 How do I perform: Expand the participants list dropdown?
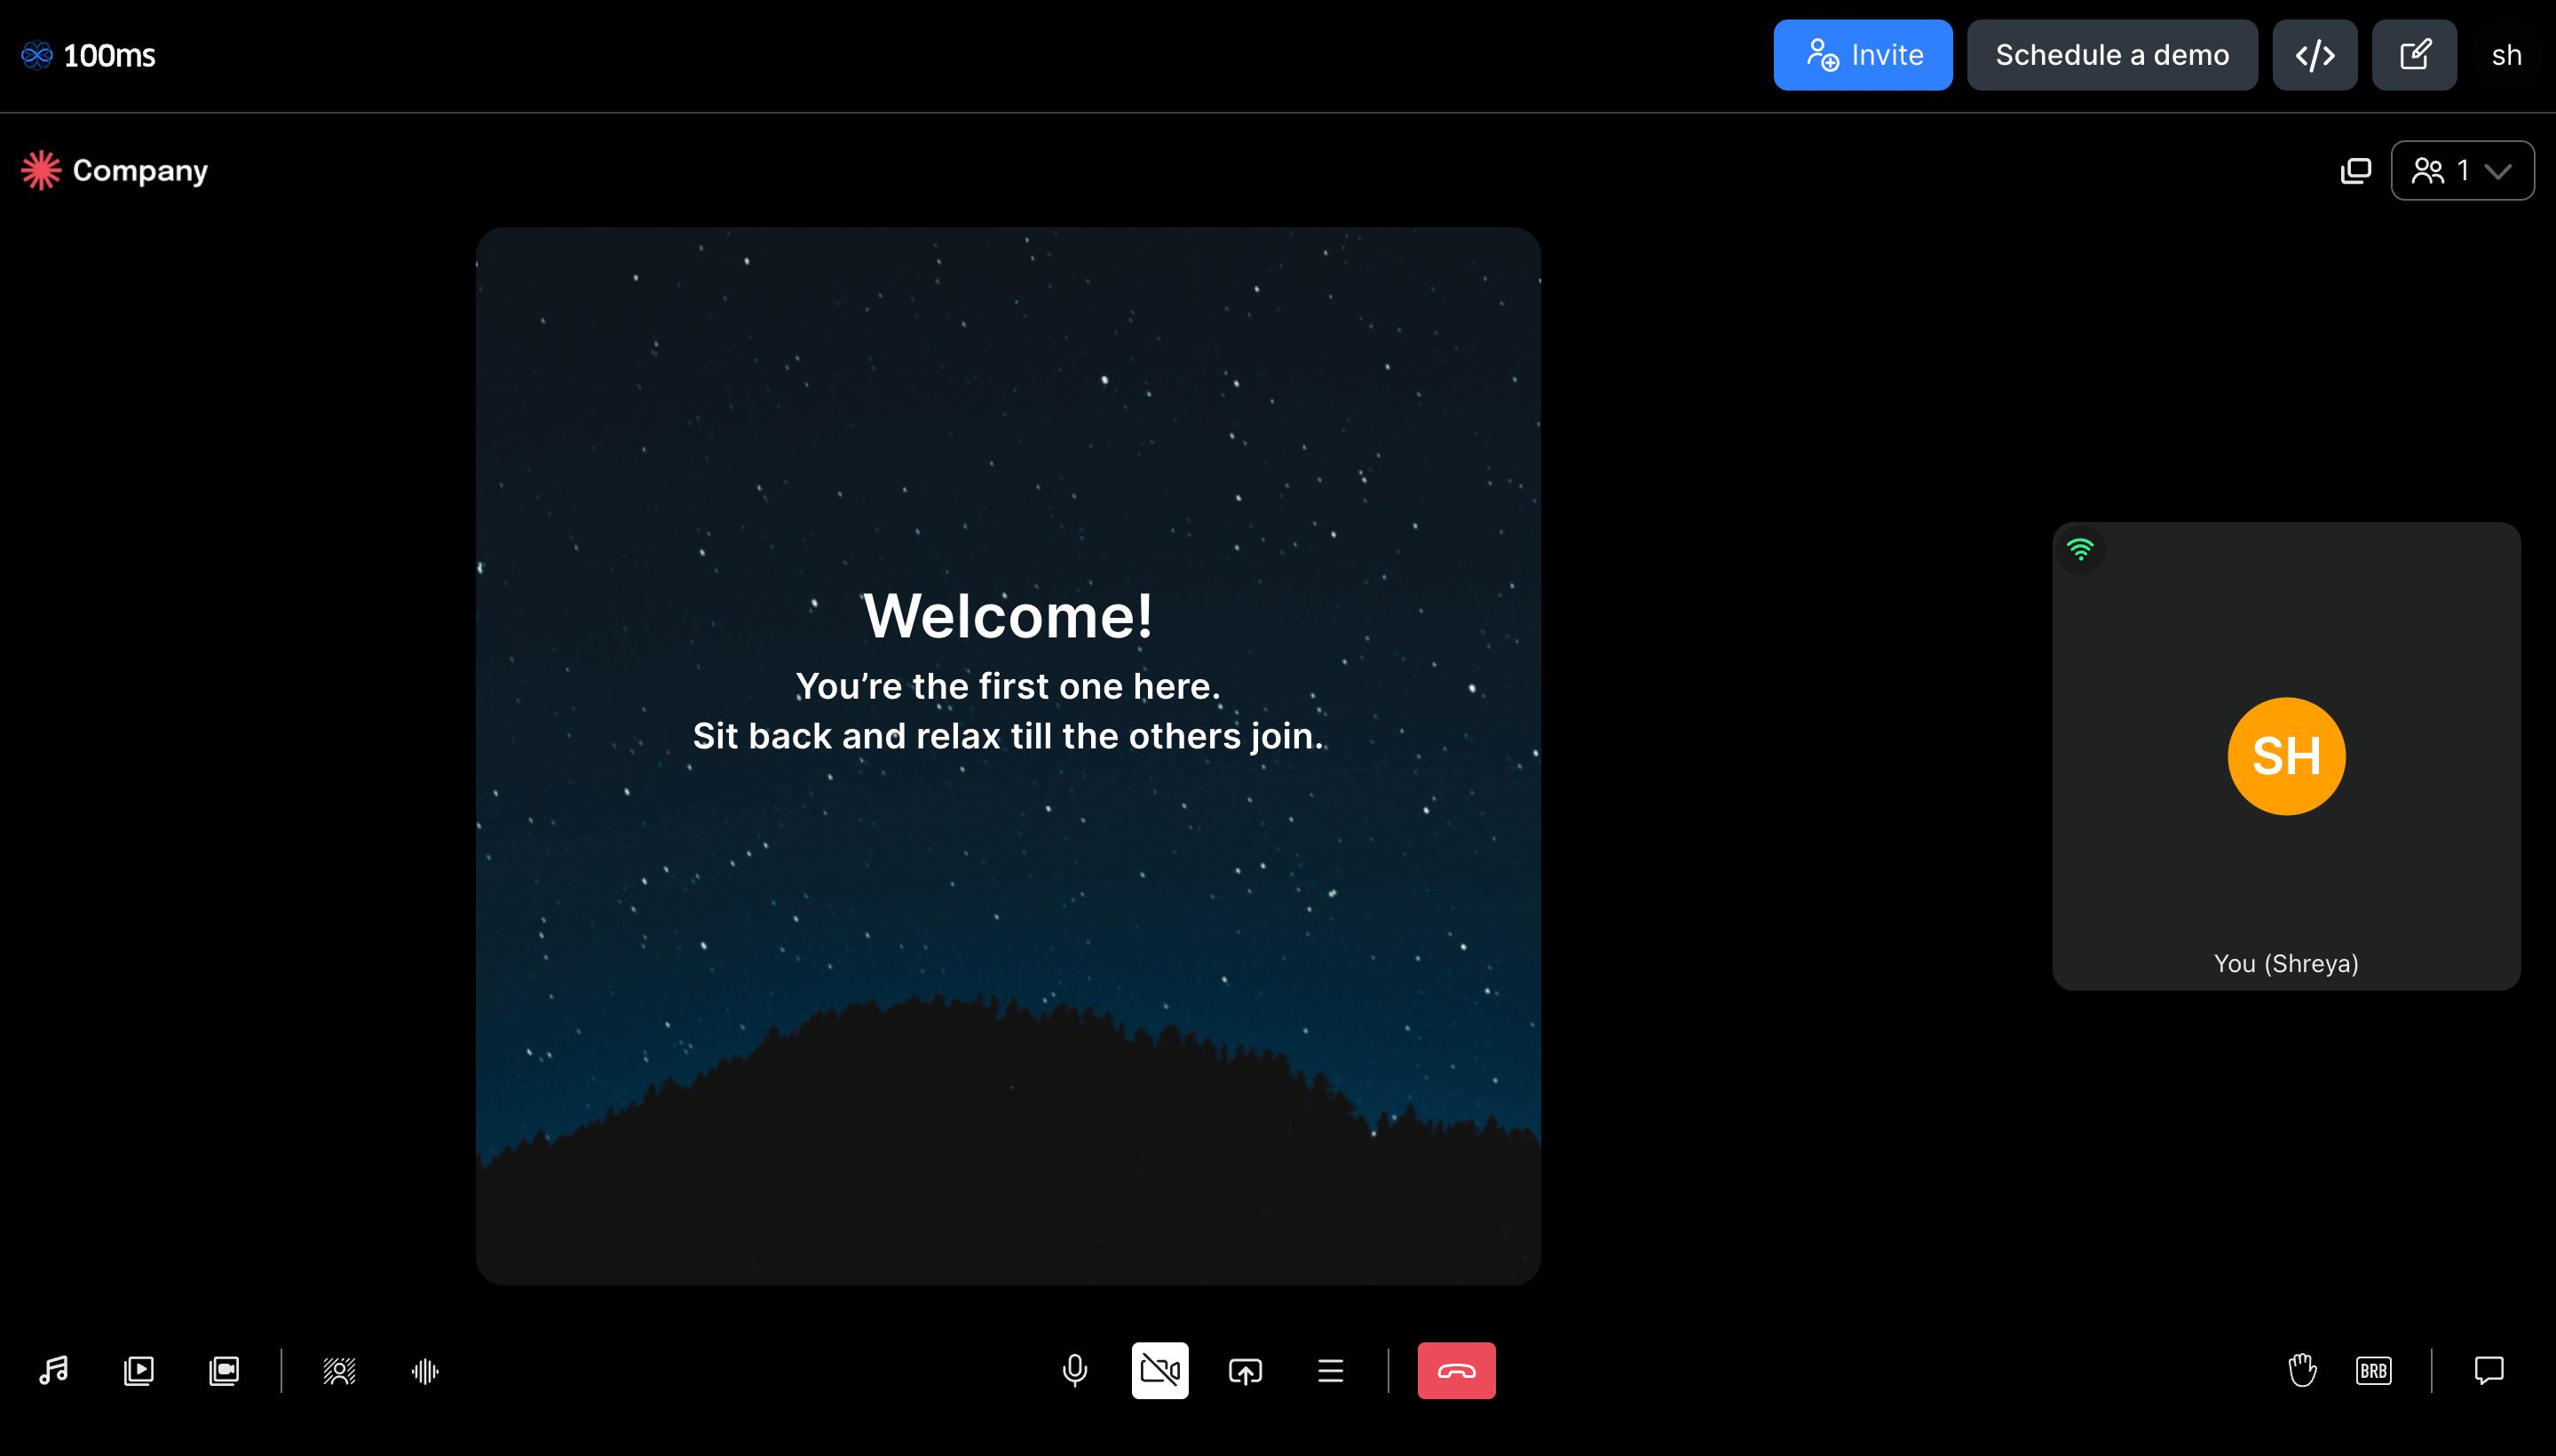coord(2462,170)
